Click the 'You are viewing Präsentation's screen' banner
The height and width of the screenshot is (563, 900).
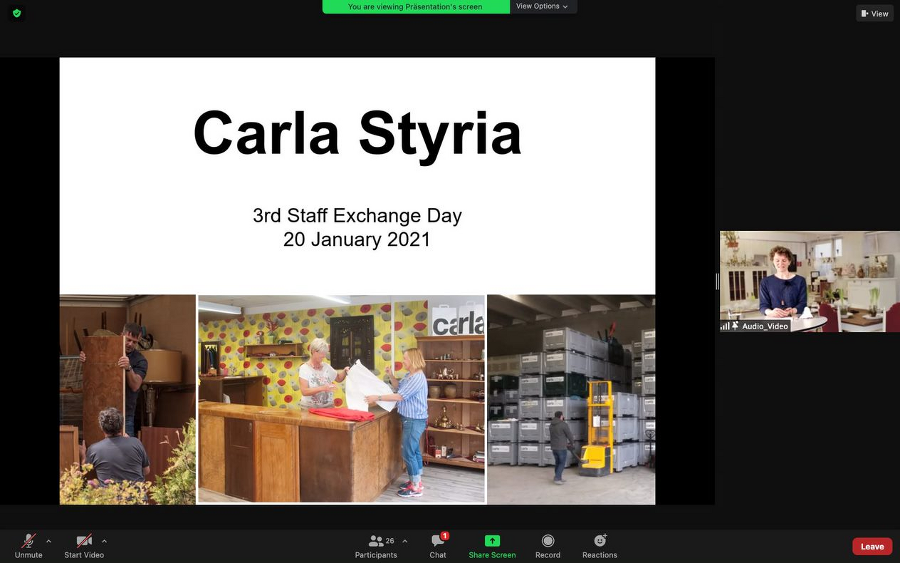(416, 6)
